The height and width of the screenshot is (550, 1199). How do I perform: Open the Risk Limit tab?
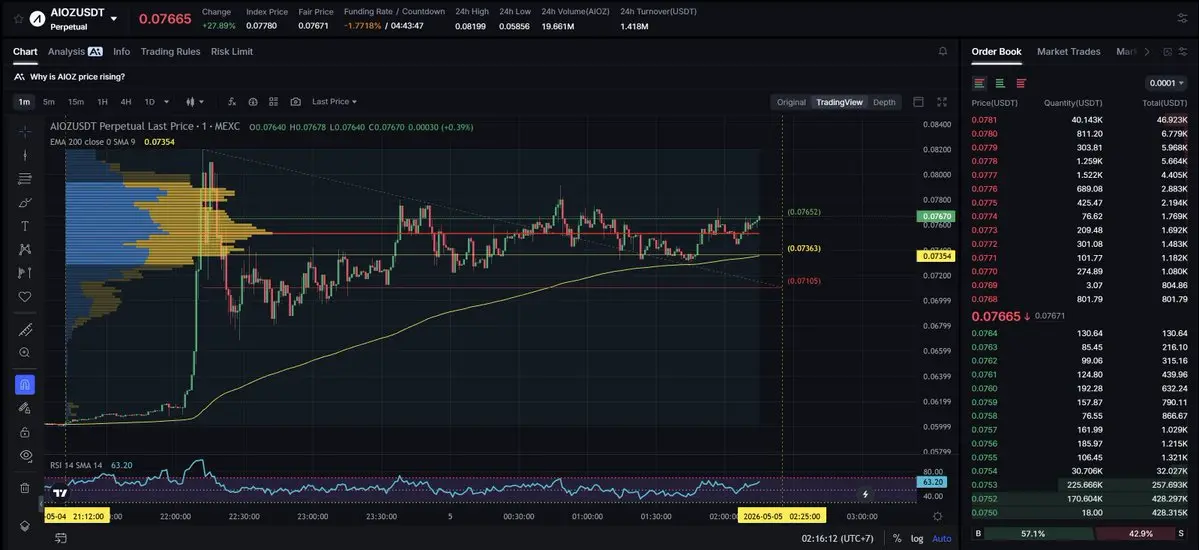pos(232,51)
